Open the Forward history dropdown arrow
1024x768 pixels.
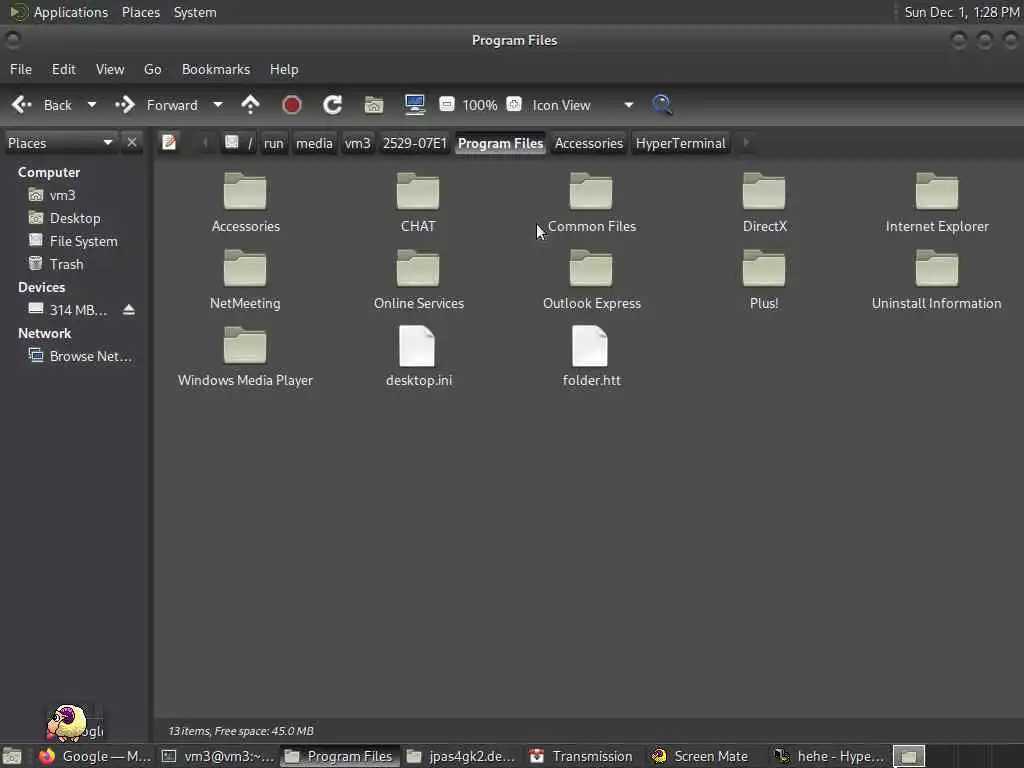pyautogui.click(x=218, y=105)
